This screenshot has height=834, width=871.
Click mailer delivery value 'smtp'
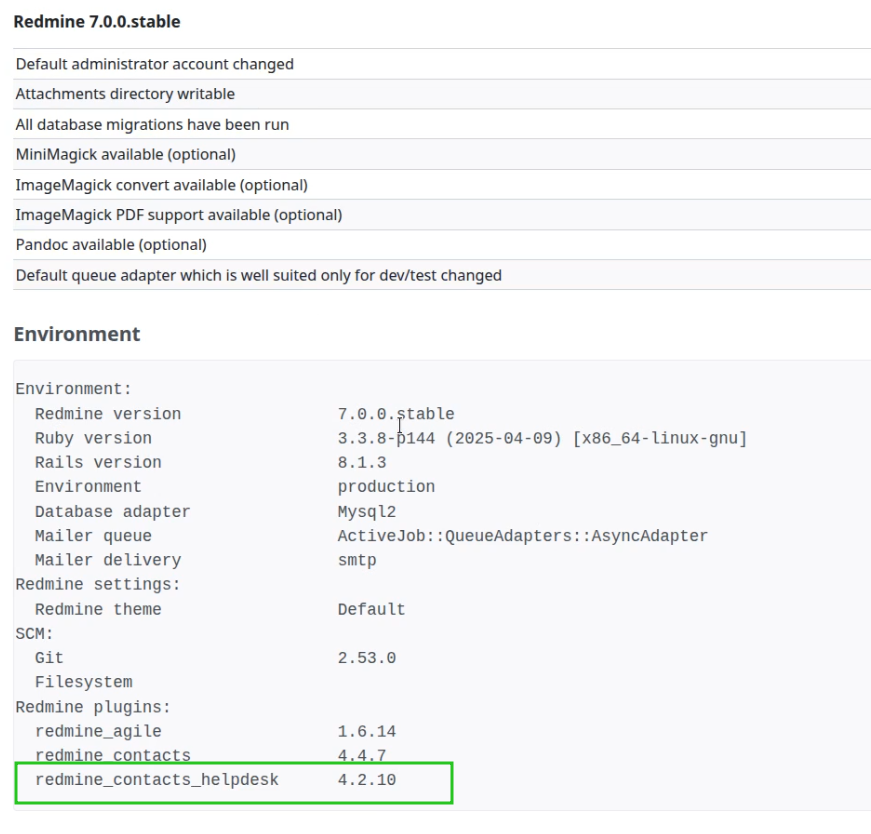(357, 560)
